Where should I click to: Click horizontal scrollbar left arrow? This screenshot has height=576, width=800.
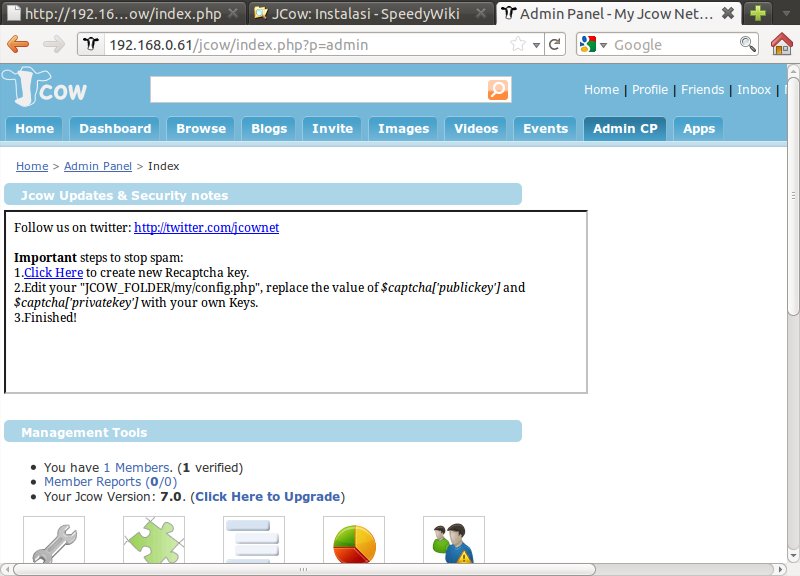[7, 569]
